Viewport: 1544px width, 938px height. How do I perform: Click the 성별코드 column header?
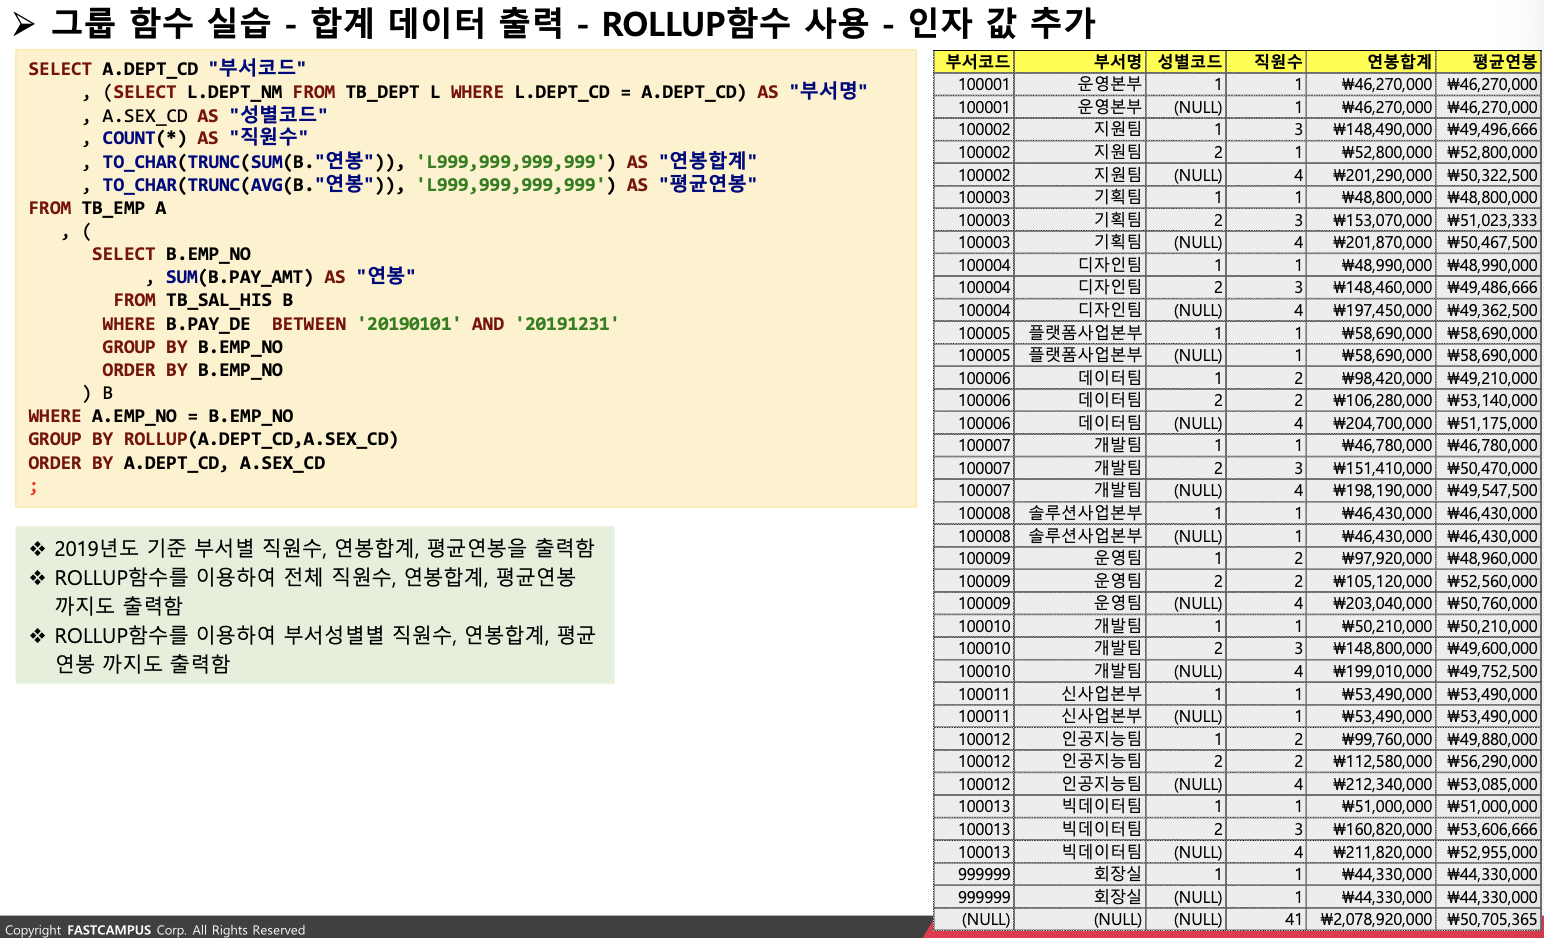[1186, 62]
